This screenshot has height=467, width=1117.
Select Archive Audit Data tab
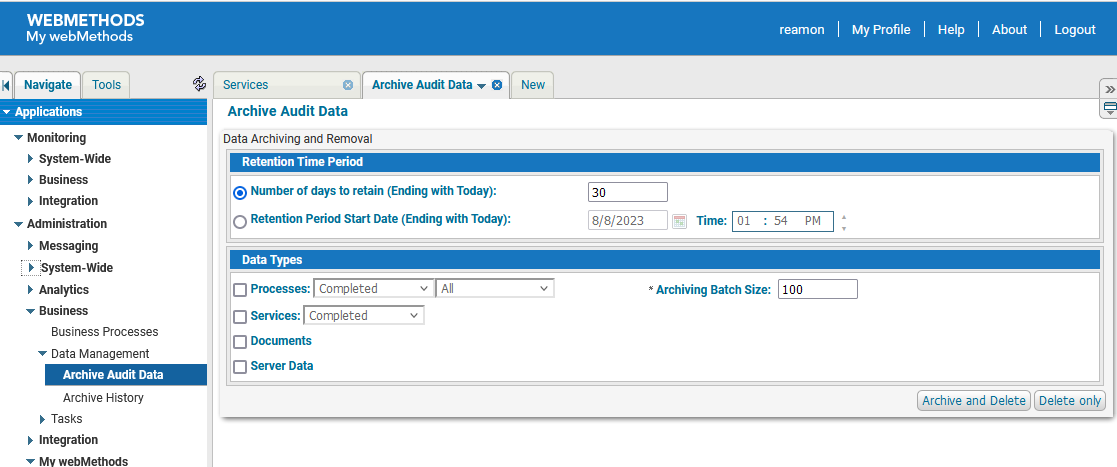click(422, 85)
